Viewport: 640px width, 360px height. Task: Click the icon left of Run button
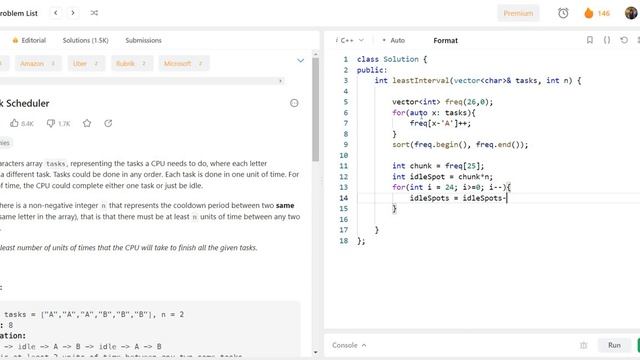584,345
